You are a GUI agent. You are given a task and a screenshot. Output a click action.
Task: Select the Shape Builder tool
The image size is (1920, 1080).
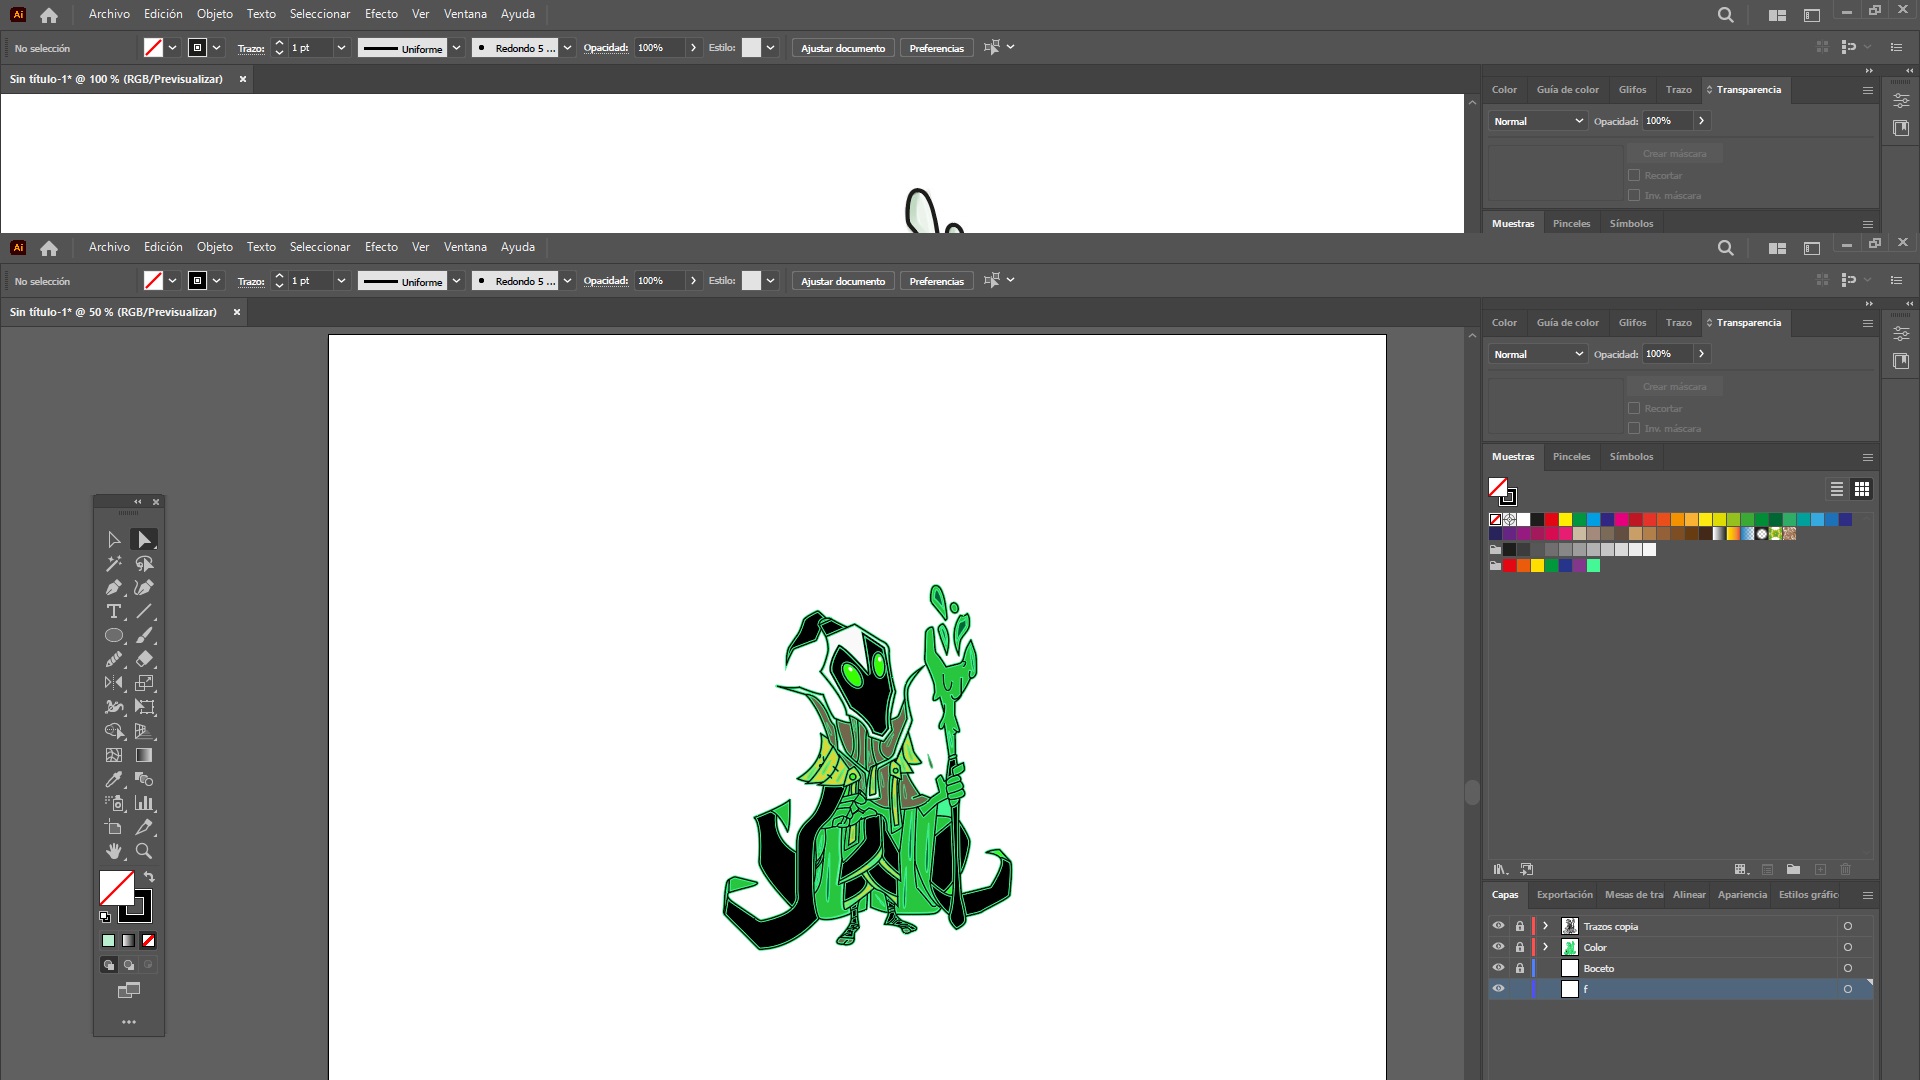[x=114, y=732]
